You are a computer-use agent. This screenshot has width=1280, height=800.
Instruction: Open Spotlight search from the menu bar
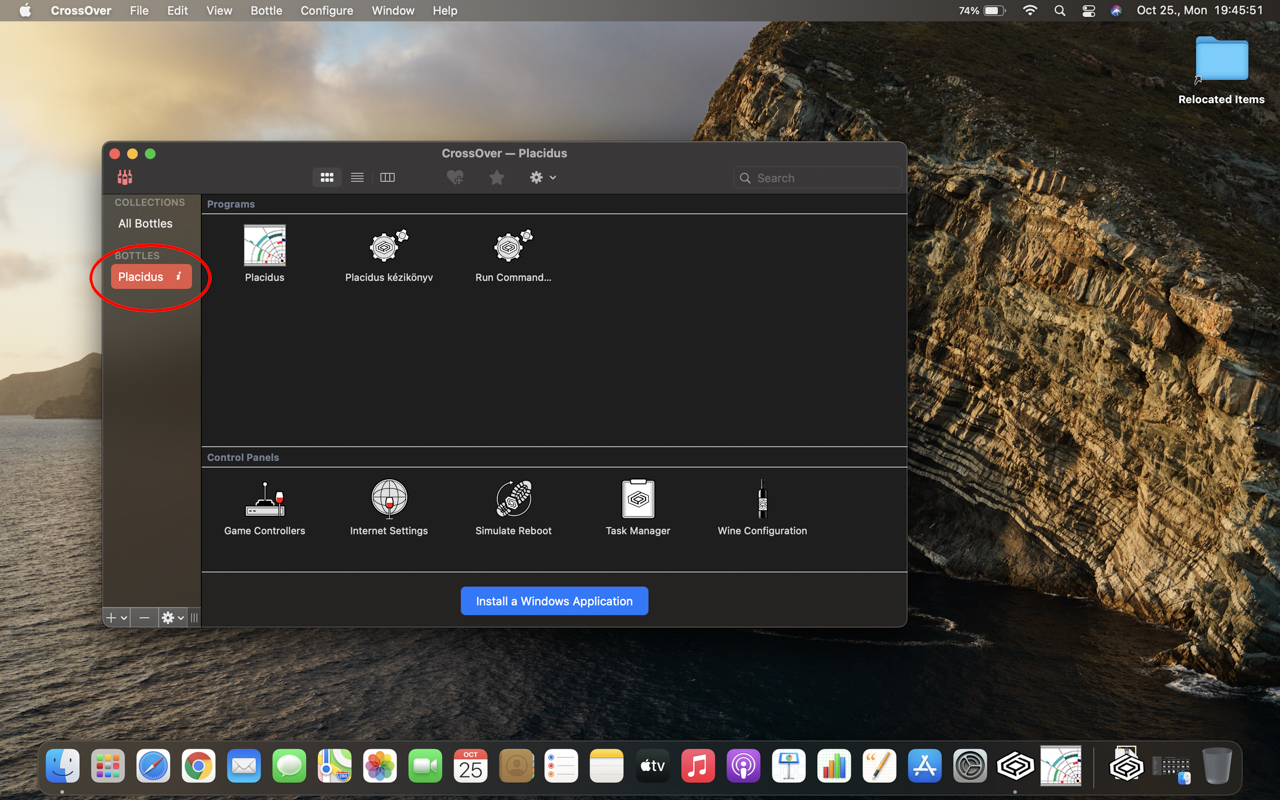[x=1060, y=11]
